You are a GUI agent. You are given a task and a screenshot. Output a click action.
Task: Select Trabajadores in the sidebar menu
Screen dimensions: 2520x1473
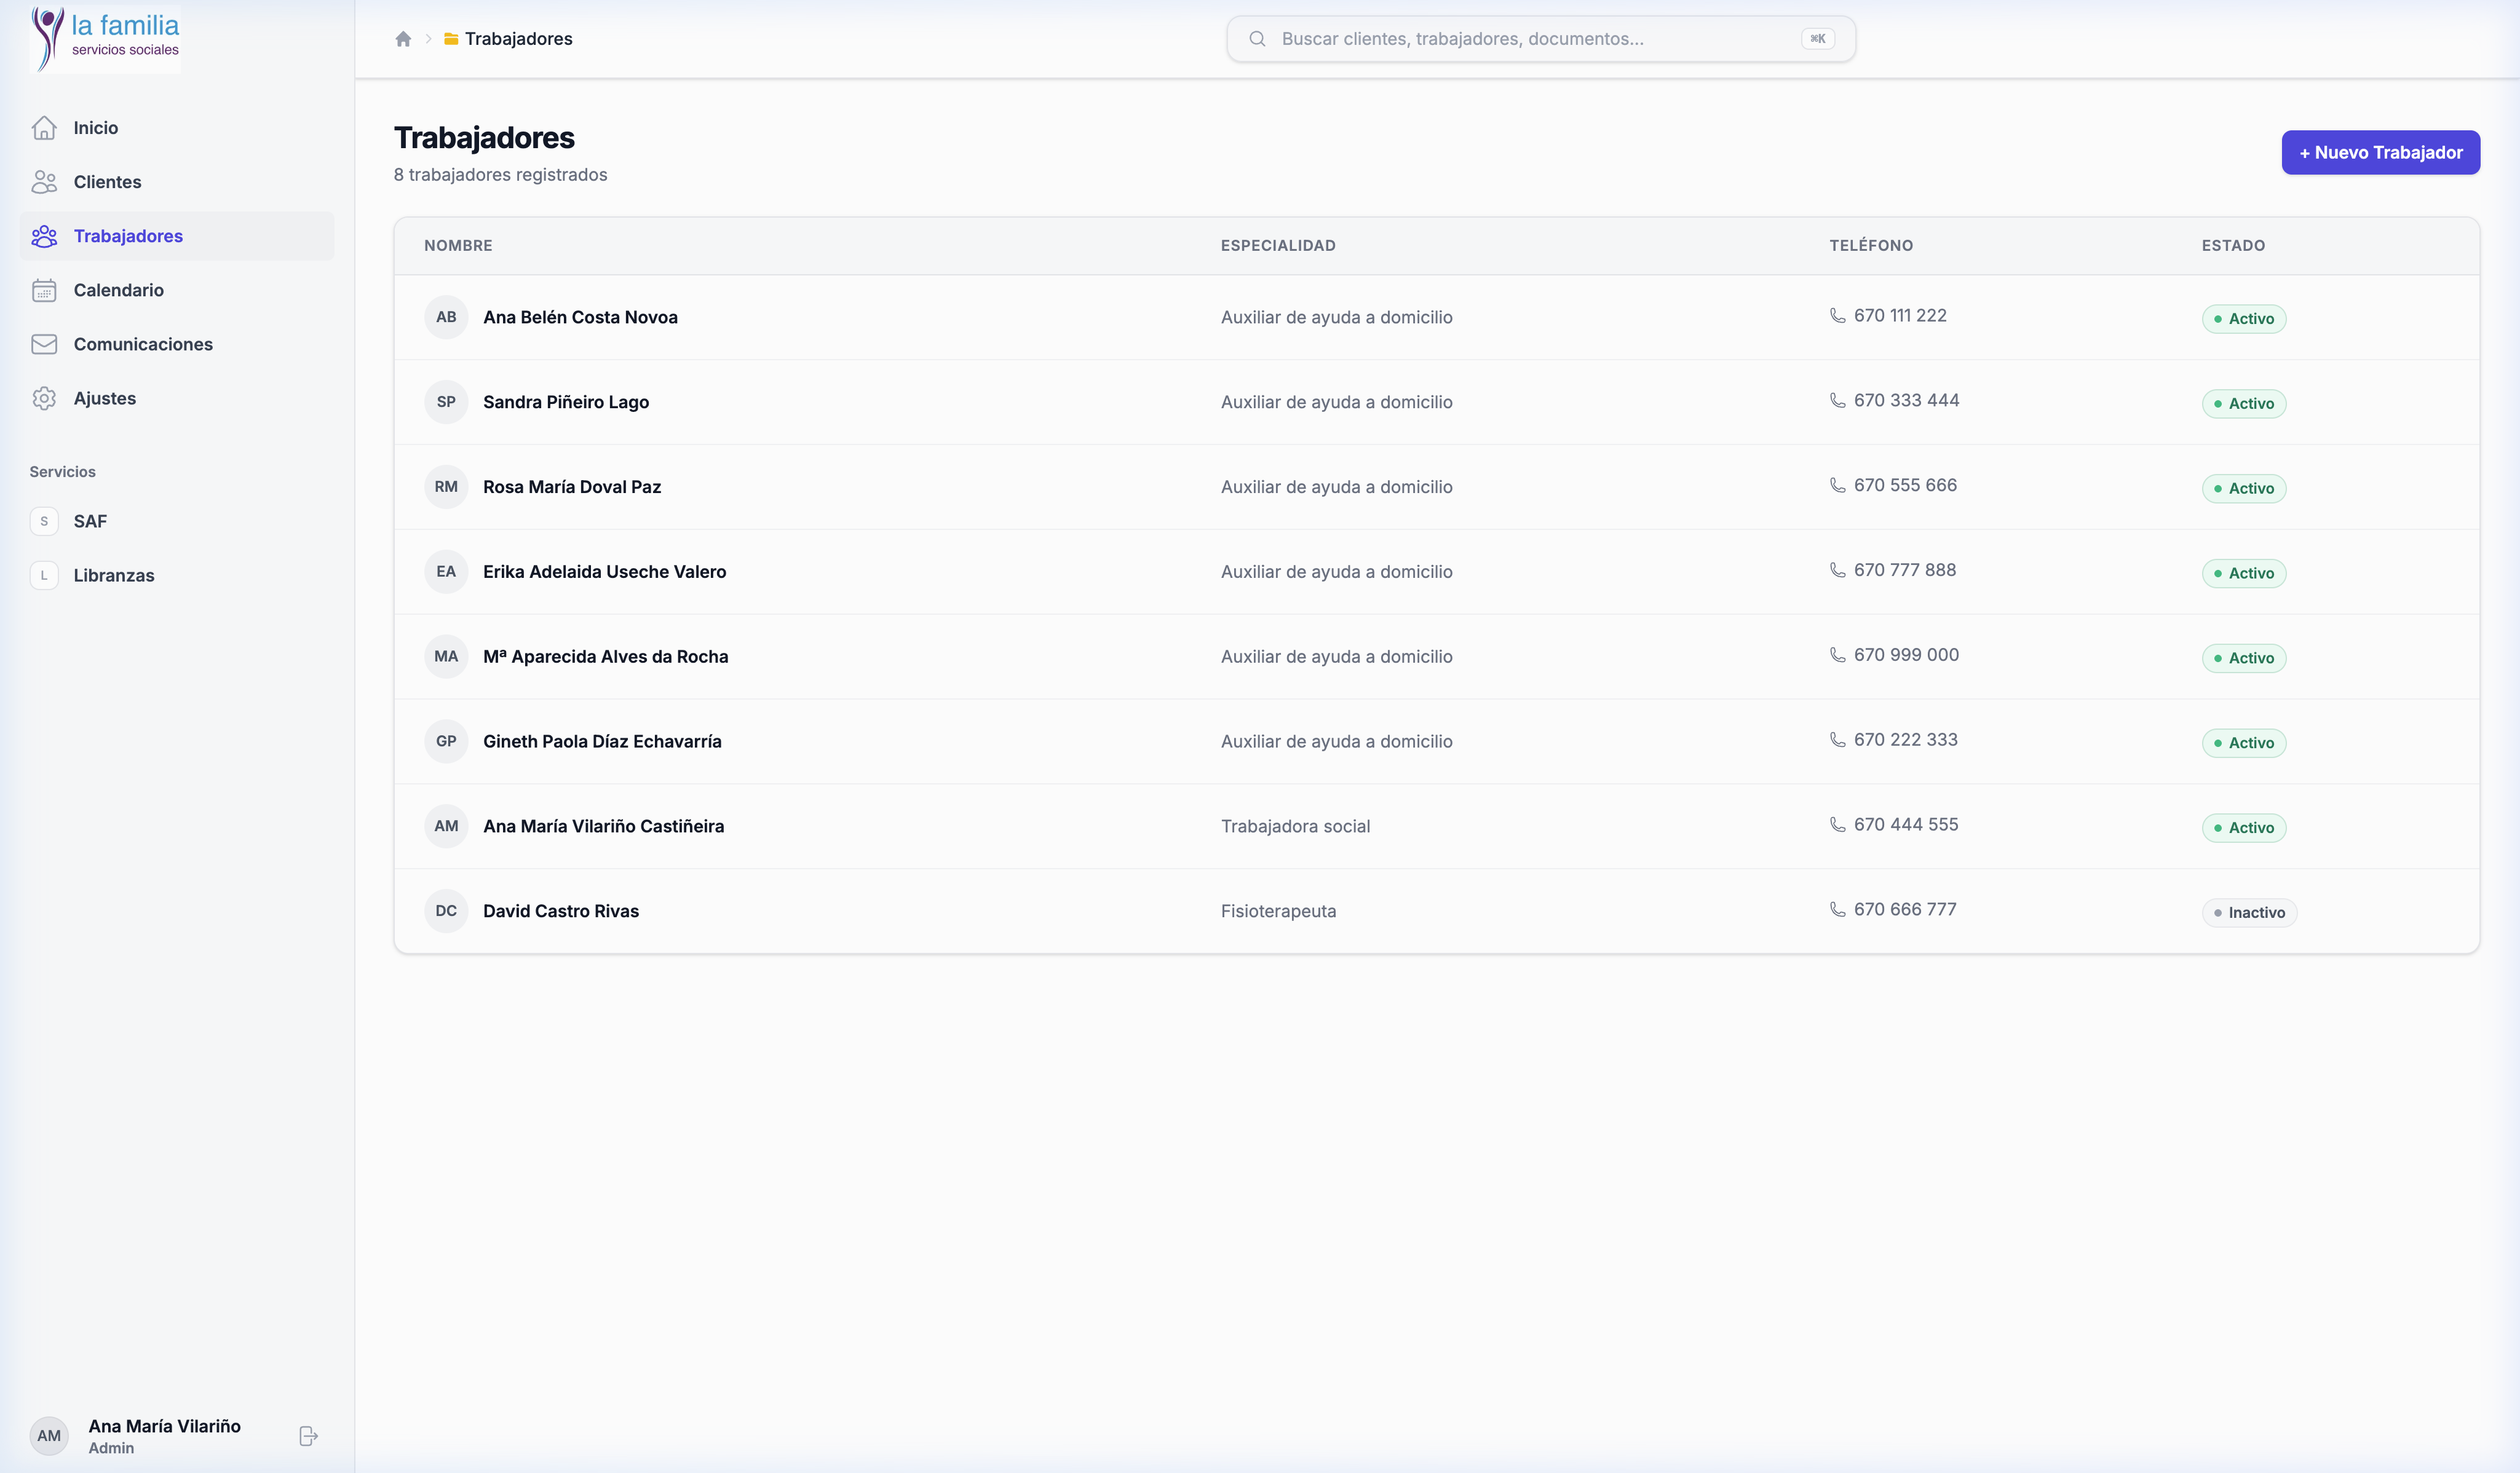(x=128, y=236)
